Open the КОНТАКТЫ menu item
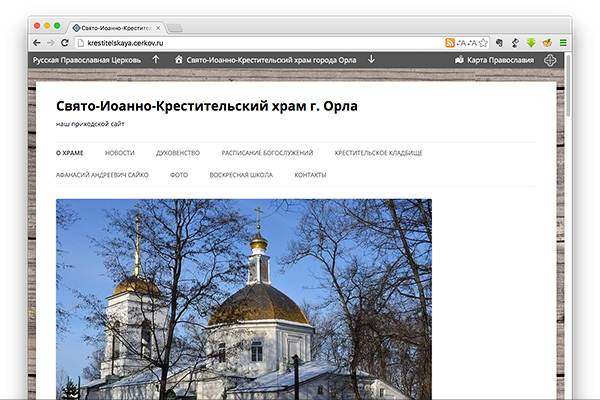Image resolution: width=600 pixels, height=400 pixels. [310, 175]
